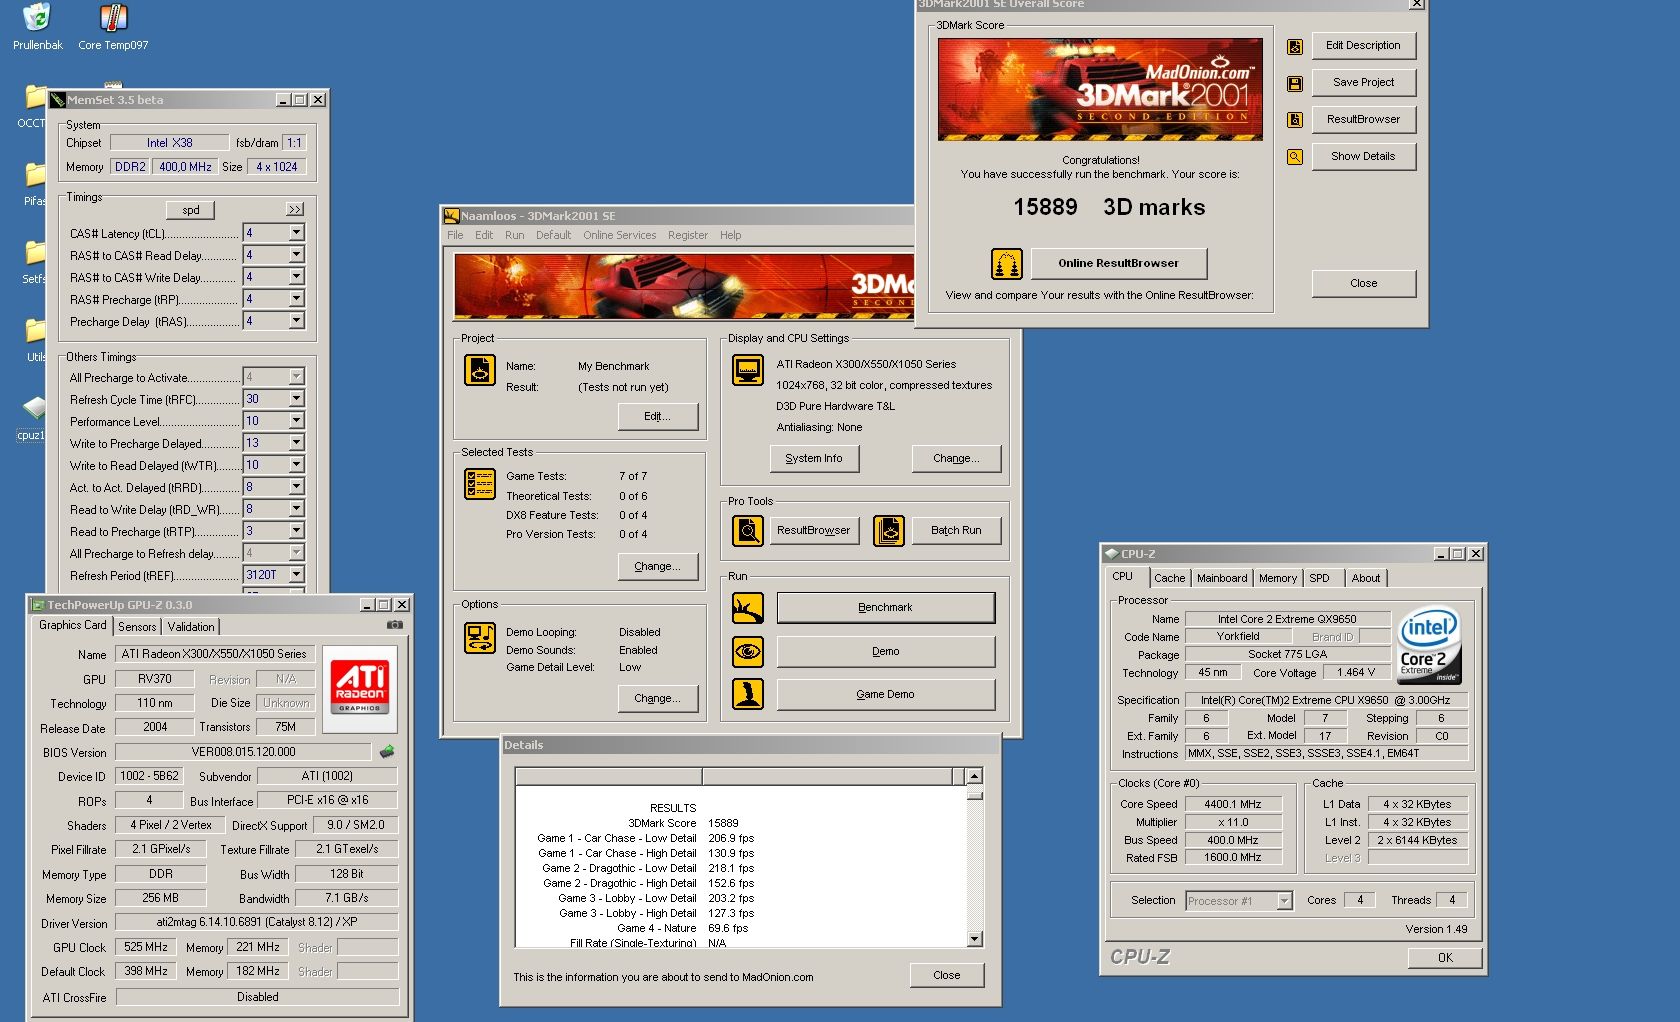Switch to the SPD tab in CPU-Z
The height and width of the screenshot is (1022, 1680).
[1320, 578]
